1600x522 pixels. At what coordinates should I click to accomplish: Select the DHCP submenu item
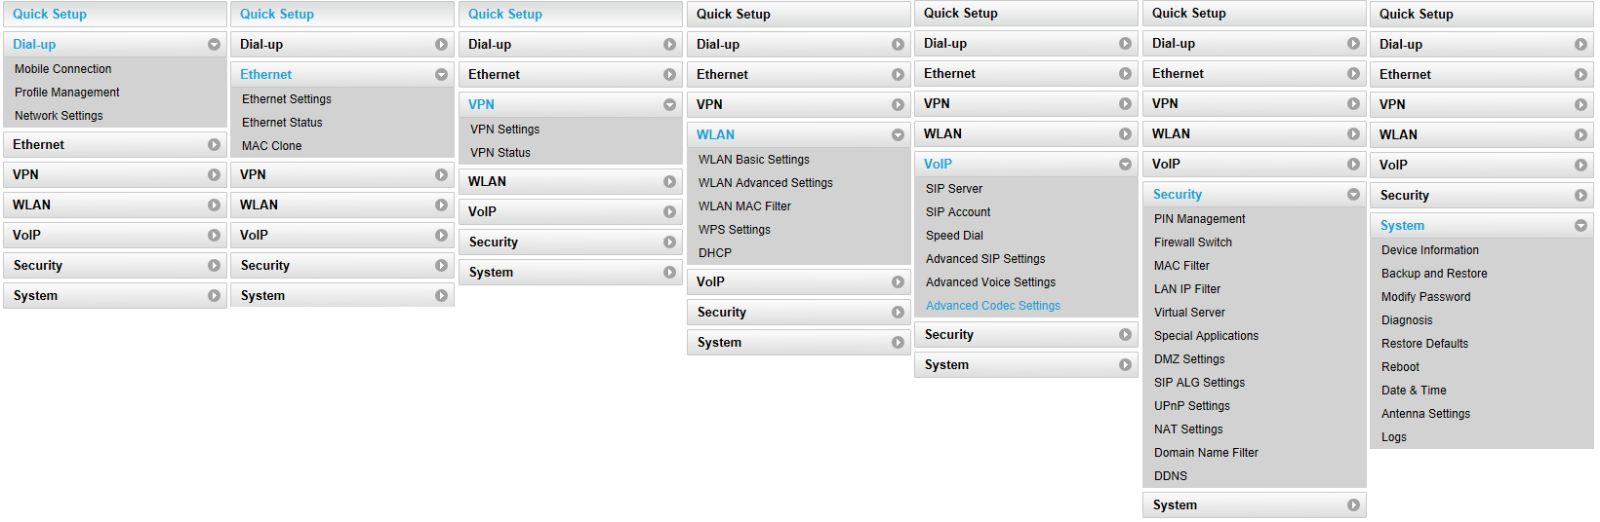pyautogui.click(x=715, y=253)
